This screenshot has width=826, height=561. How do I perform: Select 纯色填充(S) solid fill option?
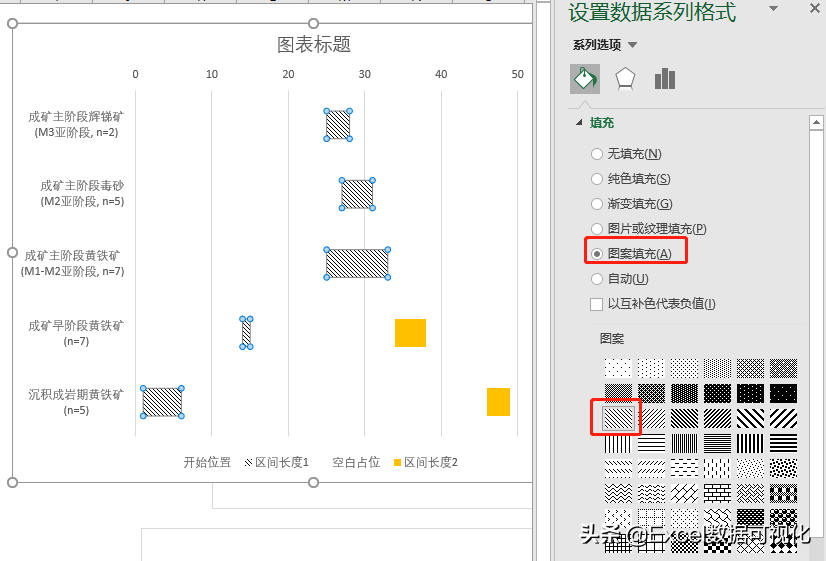click(x=631, y=179)
